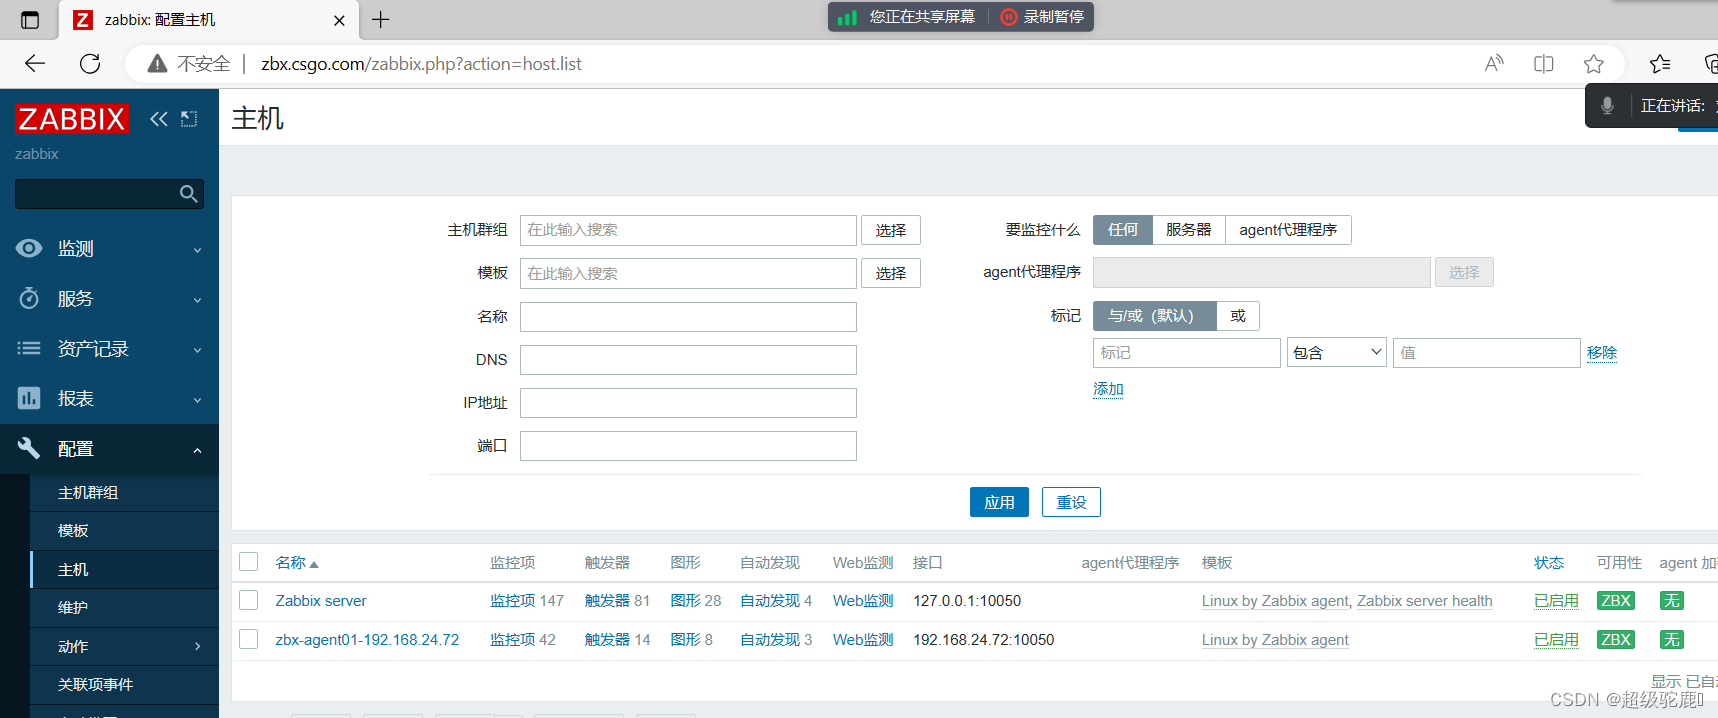Collapse sidebar with double-chevron icon
The image size is (1718, 718).
[158, 119]
